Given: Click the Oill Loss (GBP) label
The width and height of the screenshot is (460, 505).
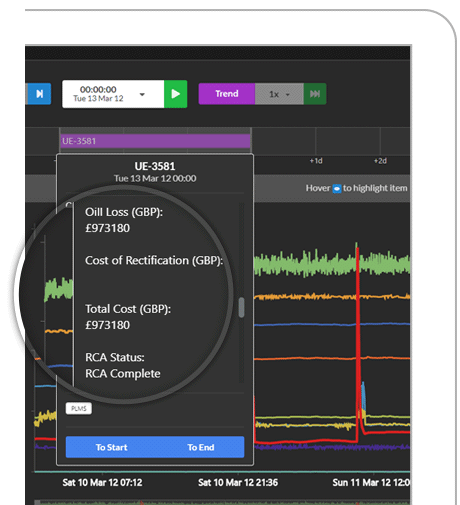Looking at the screenshot, I should [124, 212].
